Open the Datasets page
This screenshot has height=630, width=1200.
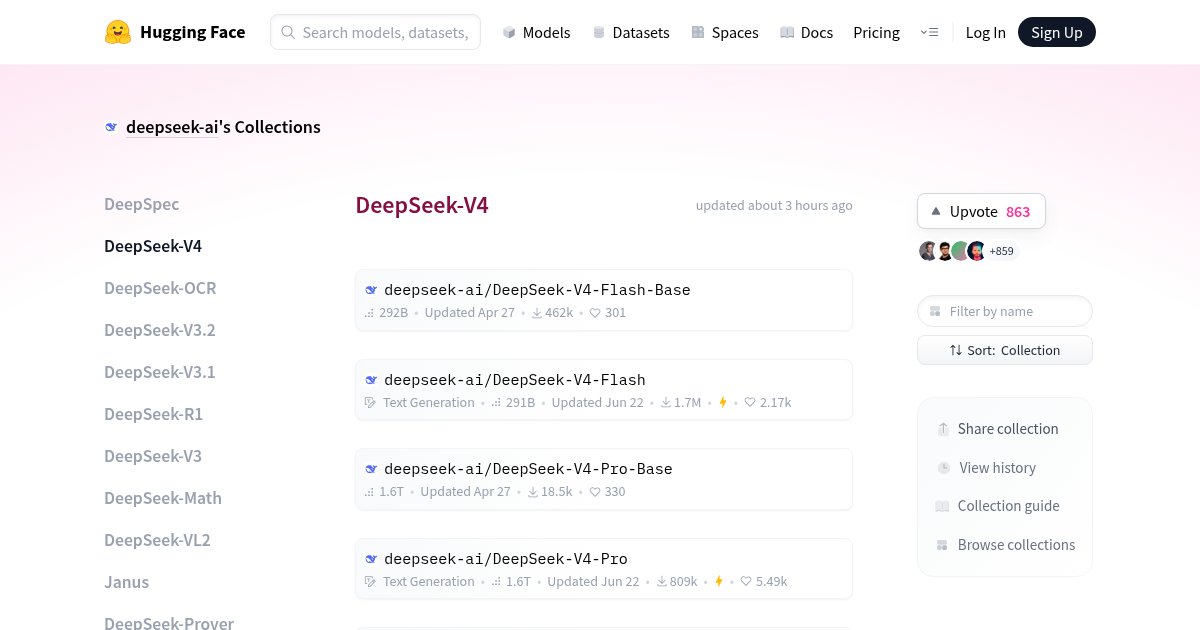[631, 32]
